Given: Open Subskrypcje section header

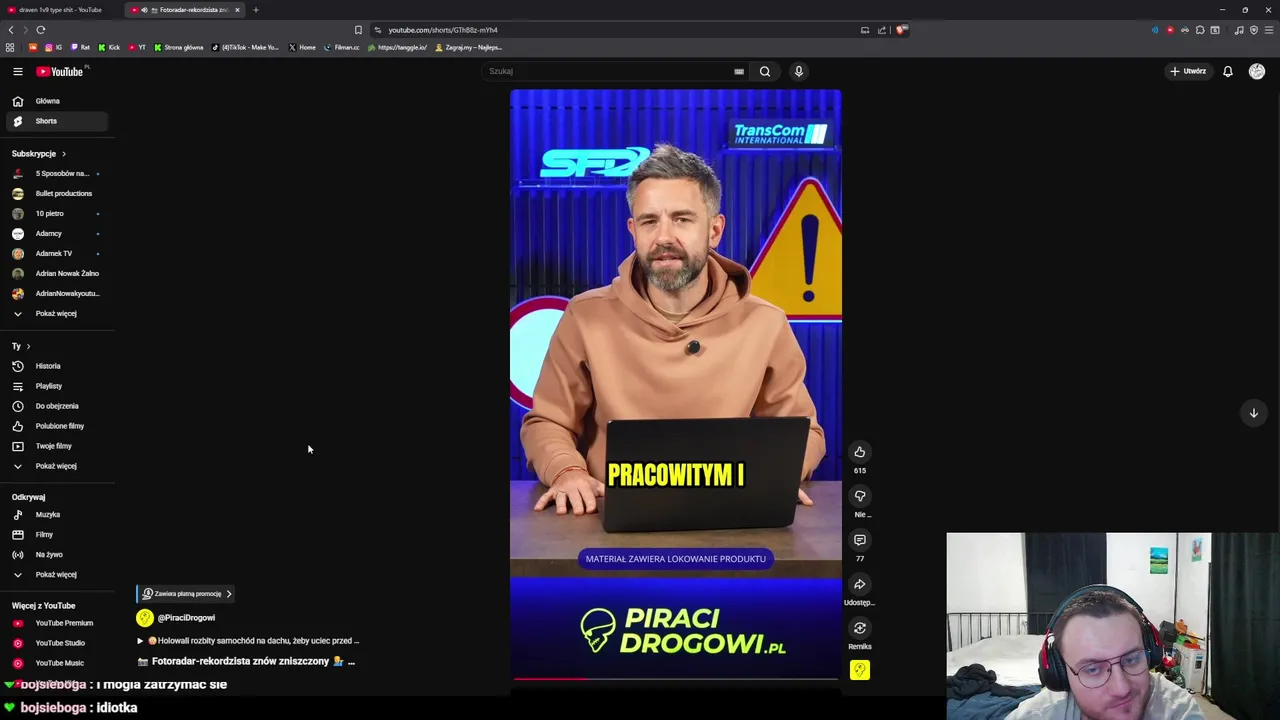Looking at the screenshot, I should pyautogui.click(x=39, y=154).
